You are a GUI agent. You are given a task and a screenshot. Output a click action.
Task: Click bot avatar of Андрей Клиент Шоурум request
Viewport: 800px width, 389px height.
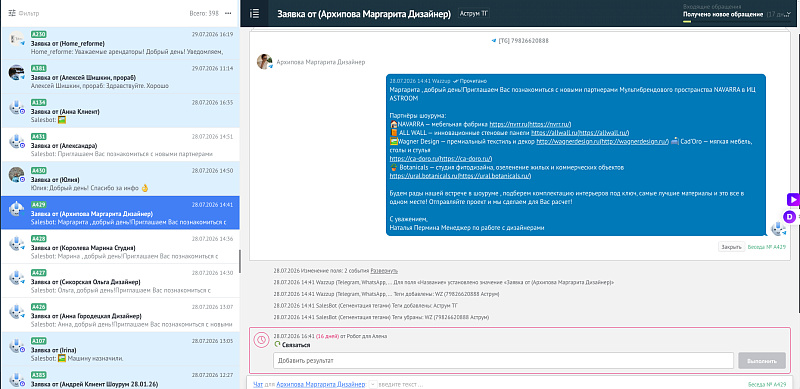point(17,380)
